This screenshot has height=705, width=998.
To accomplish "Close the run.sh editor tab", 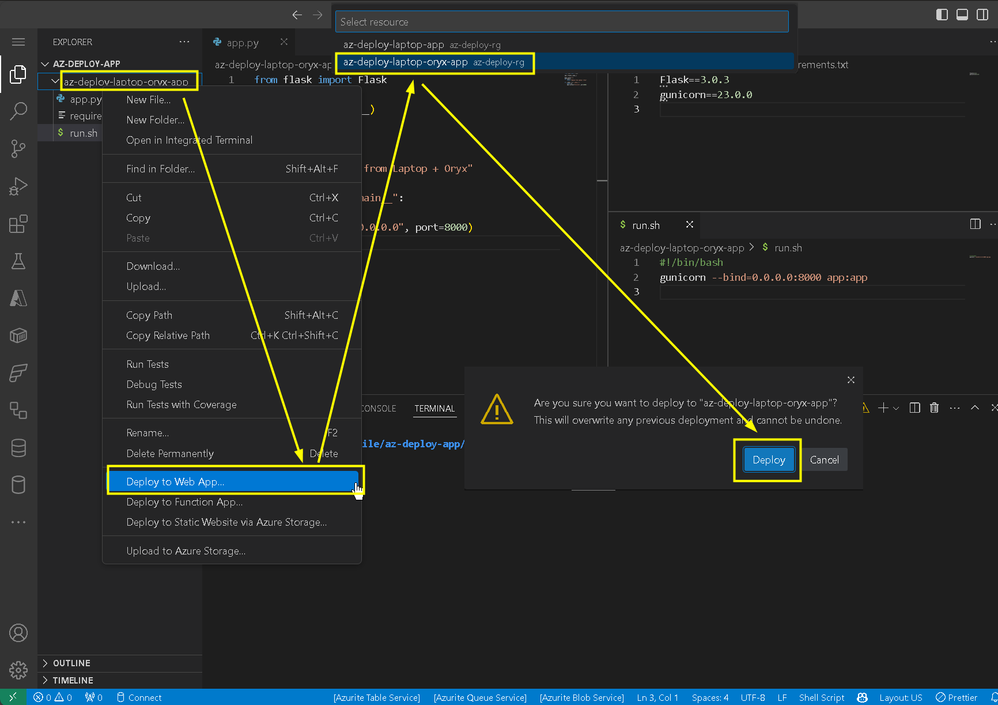I will (x=689, y=225).
